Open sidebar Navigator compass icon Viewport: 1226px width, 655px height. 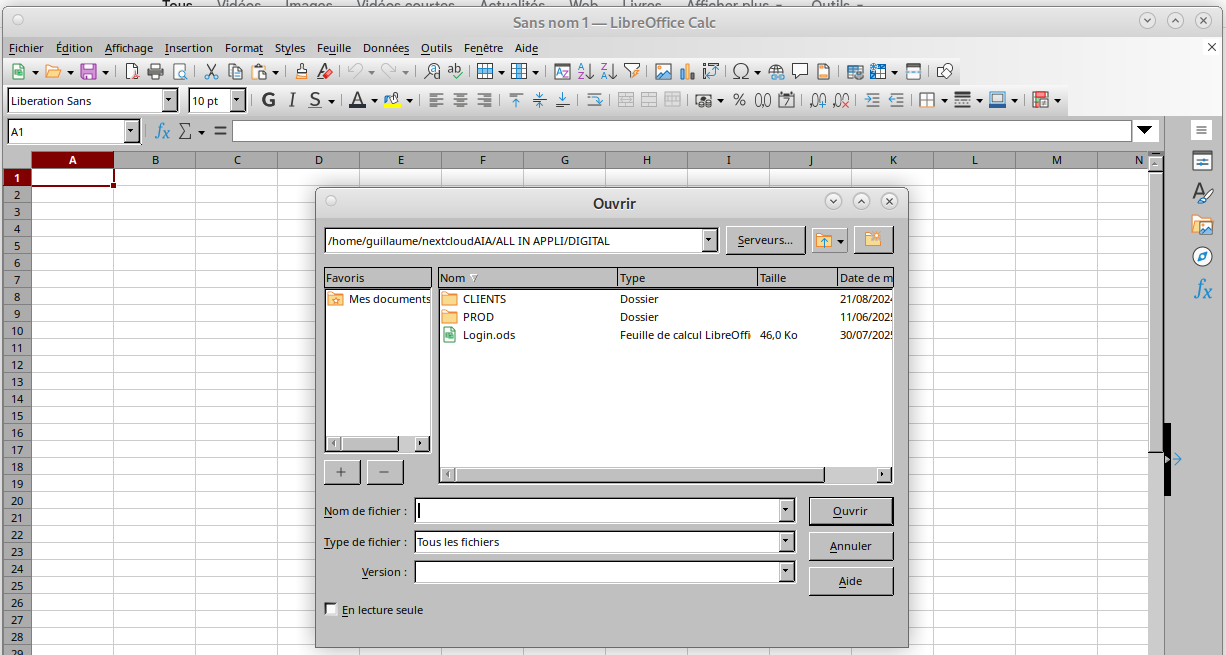(x=1202, y=257)
